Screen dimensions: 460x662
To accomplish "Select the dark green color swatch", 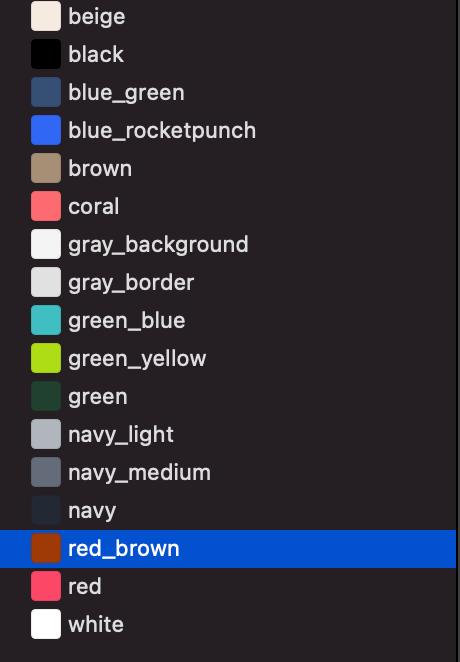I will (46, 396).
